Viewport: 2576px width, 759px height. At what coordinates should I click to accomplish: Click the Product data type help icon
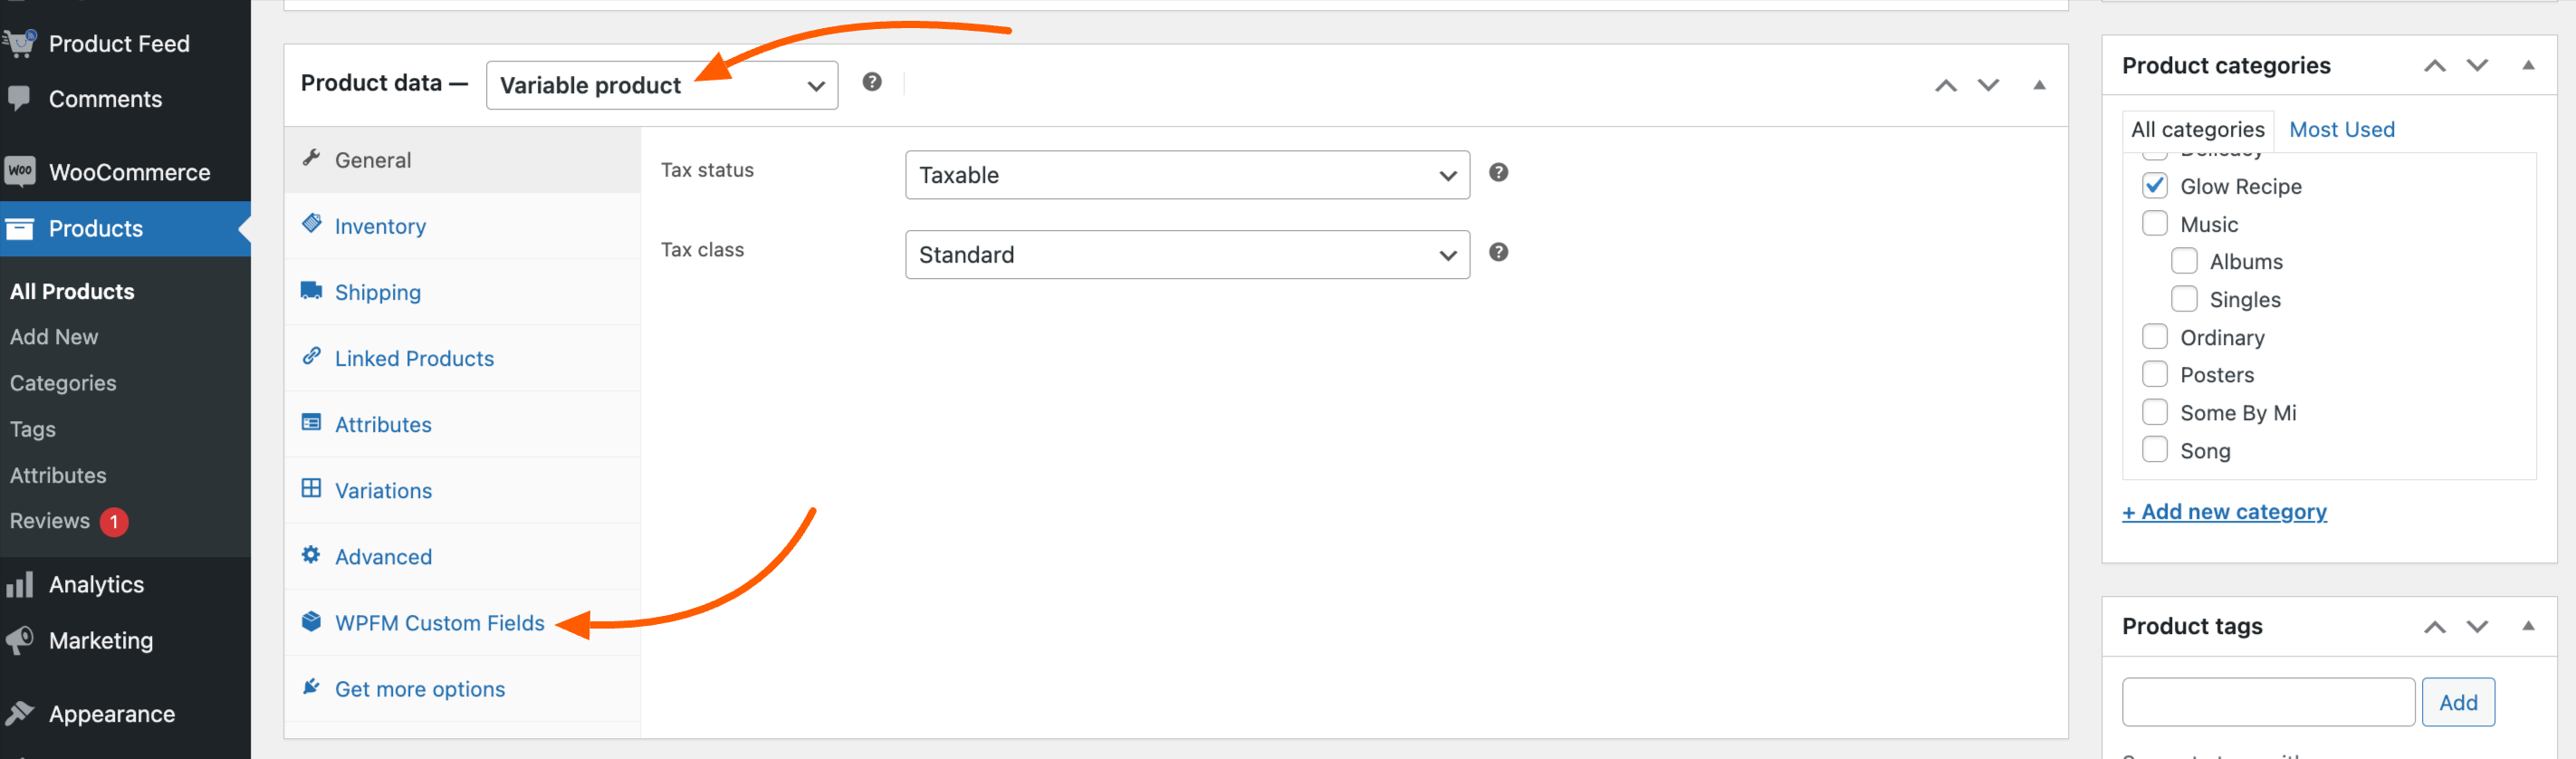(x=872, y=82)
